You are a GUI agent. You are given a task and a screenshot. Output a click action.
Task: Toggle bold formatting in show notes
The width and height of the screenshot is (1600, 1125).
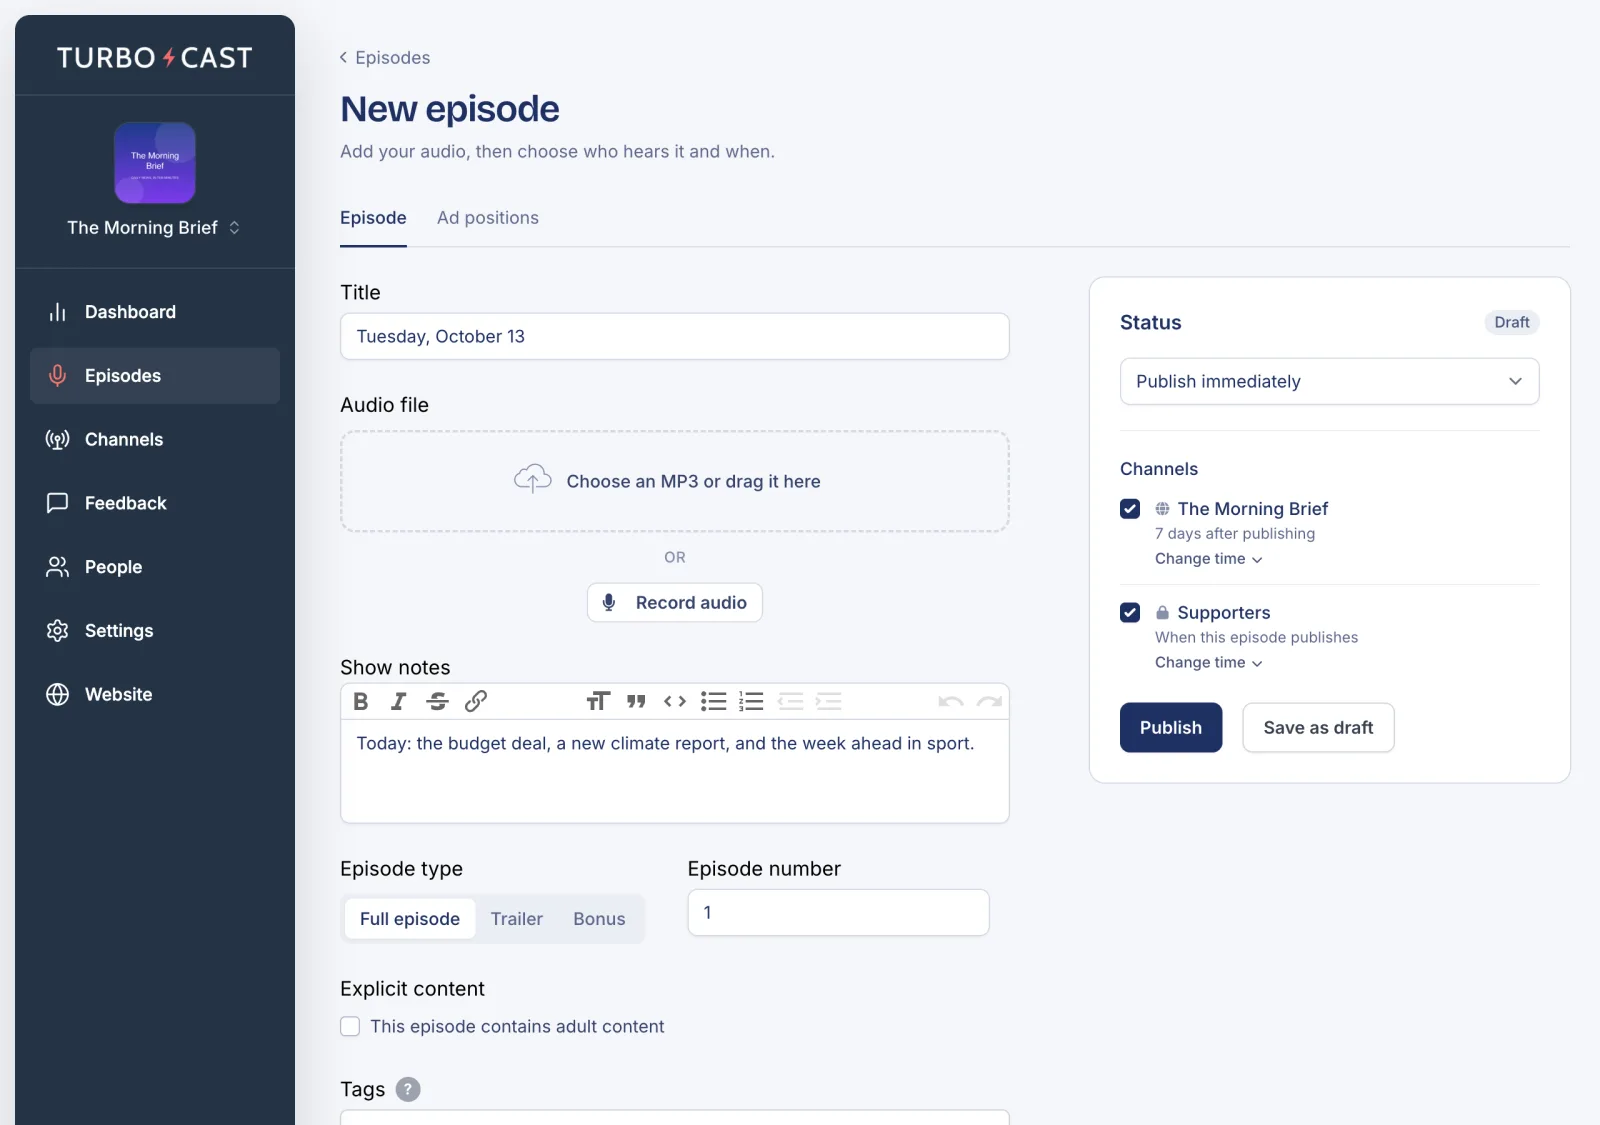point(361,702)
